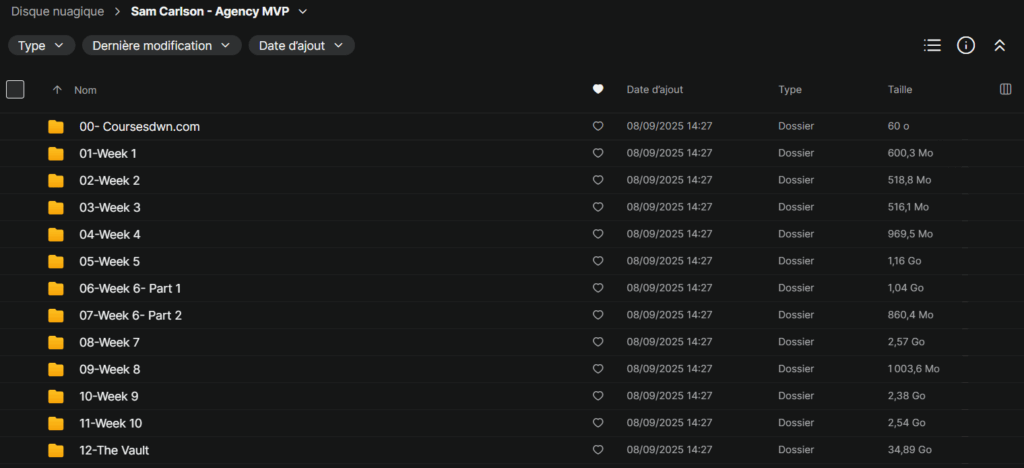Click the collapse-all double chevron icon

998,45
